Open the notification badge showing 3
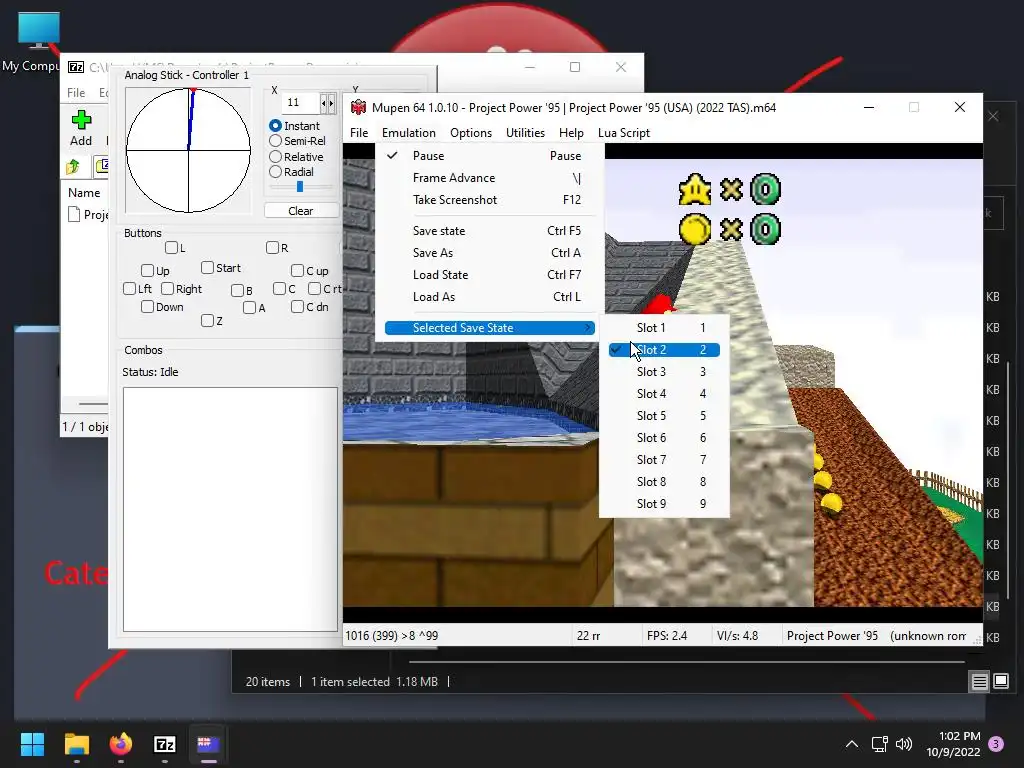Image resolution: width=1024 pixels, height=768 pixels. [996, 744]
